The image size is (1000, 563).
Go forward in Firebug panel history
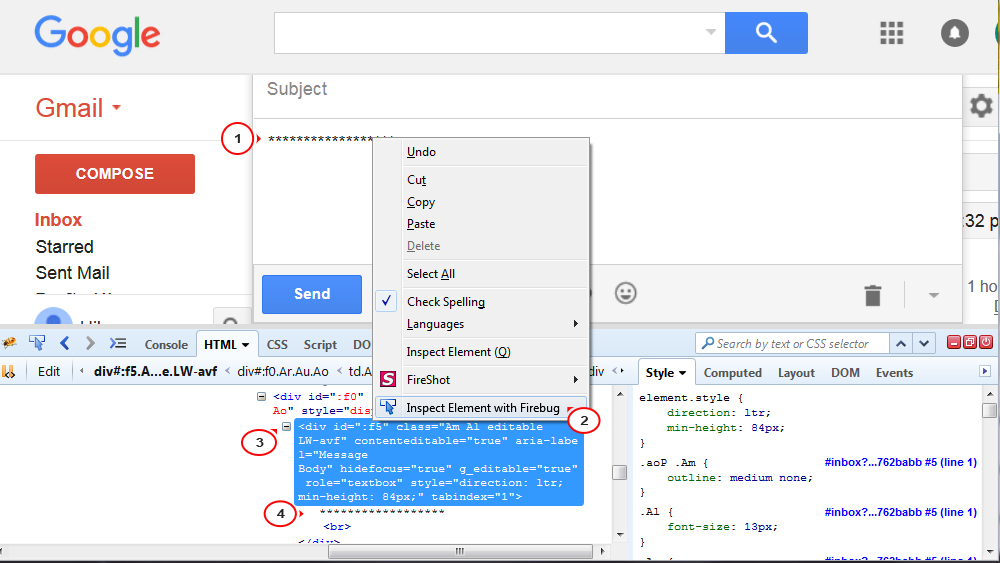[90, 343]
